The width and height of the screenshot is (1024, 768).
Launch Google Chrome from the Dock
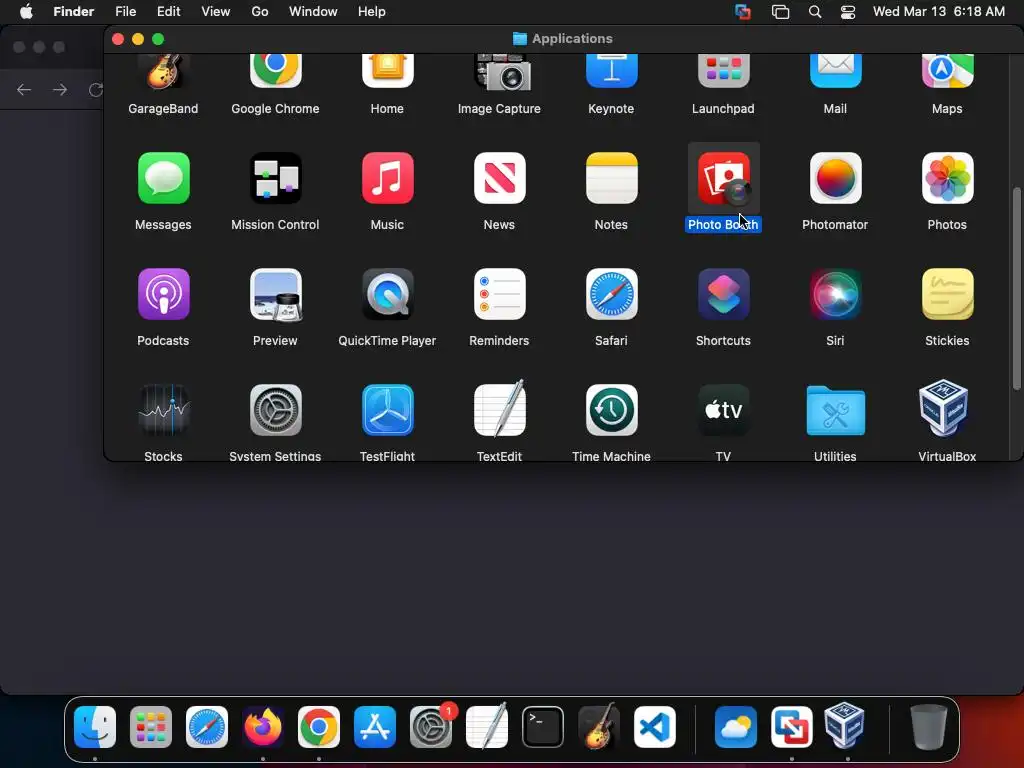pyautogui.click(x=319, y=727)
